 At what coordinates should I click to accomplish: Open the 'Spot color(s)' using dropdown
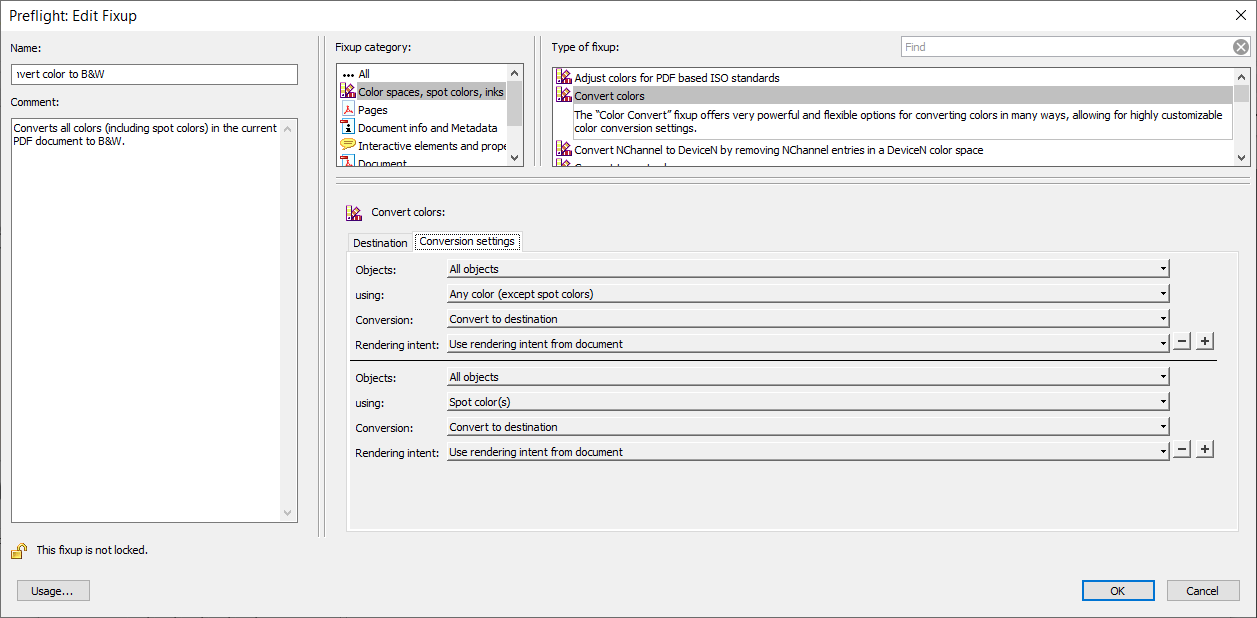point(807,402)
